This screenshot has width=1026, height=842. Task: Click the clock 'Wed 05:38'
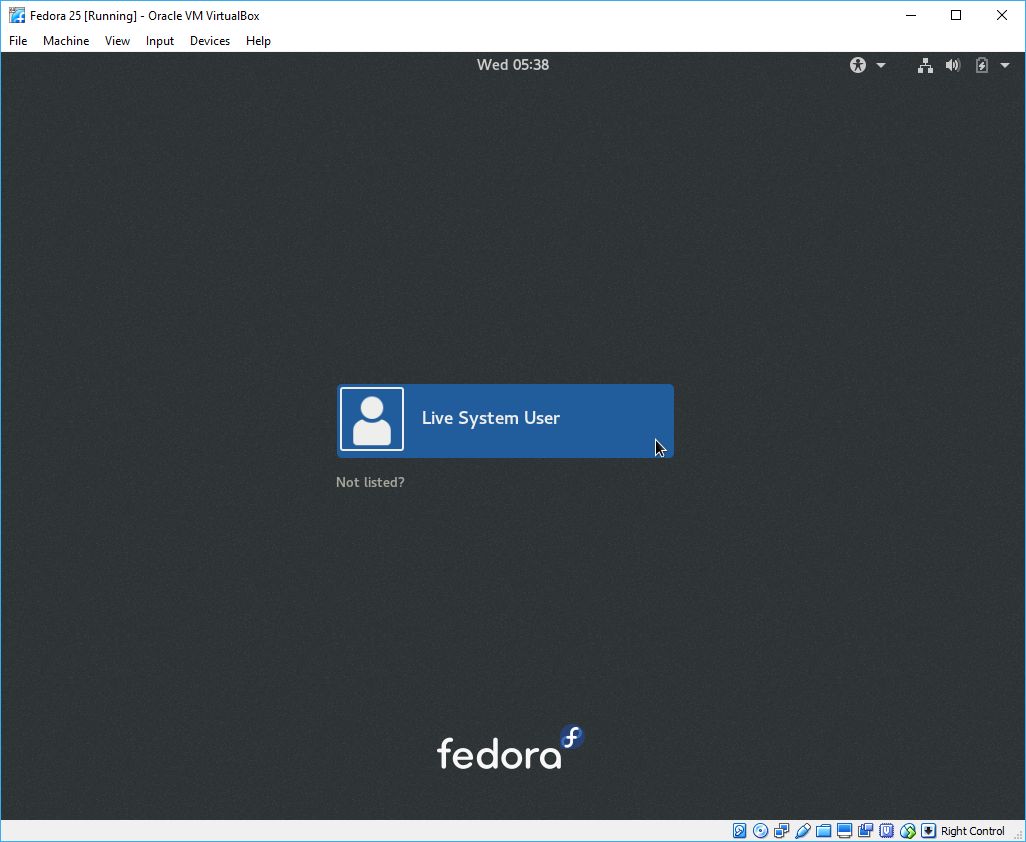(x=513, y=65)
